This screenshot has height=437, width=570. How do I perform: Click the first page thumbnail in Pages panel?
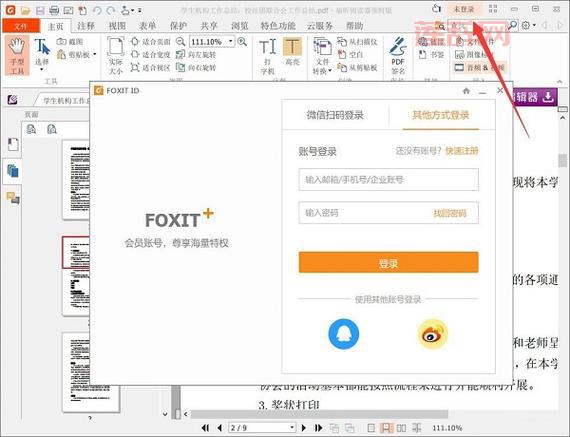[76, 180]
